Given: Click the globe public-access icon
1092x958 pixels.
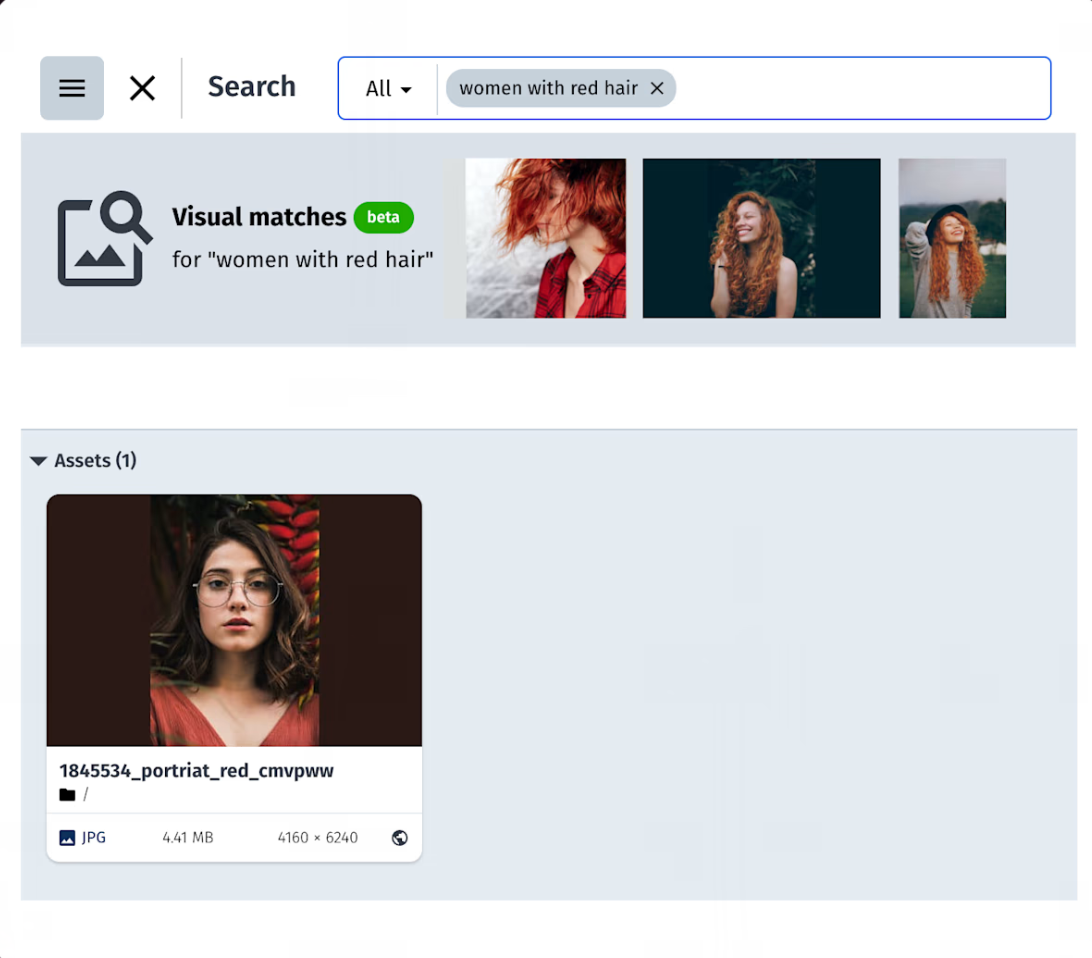Looking at the screenshot, I should pos(400,838).
